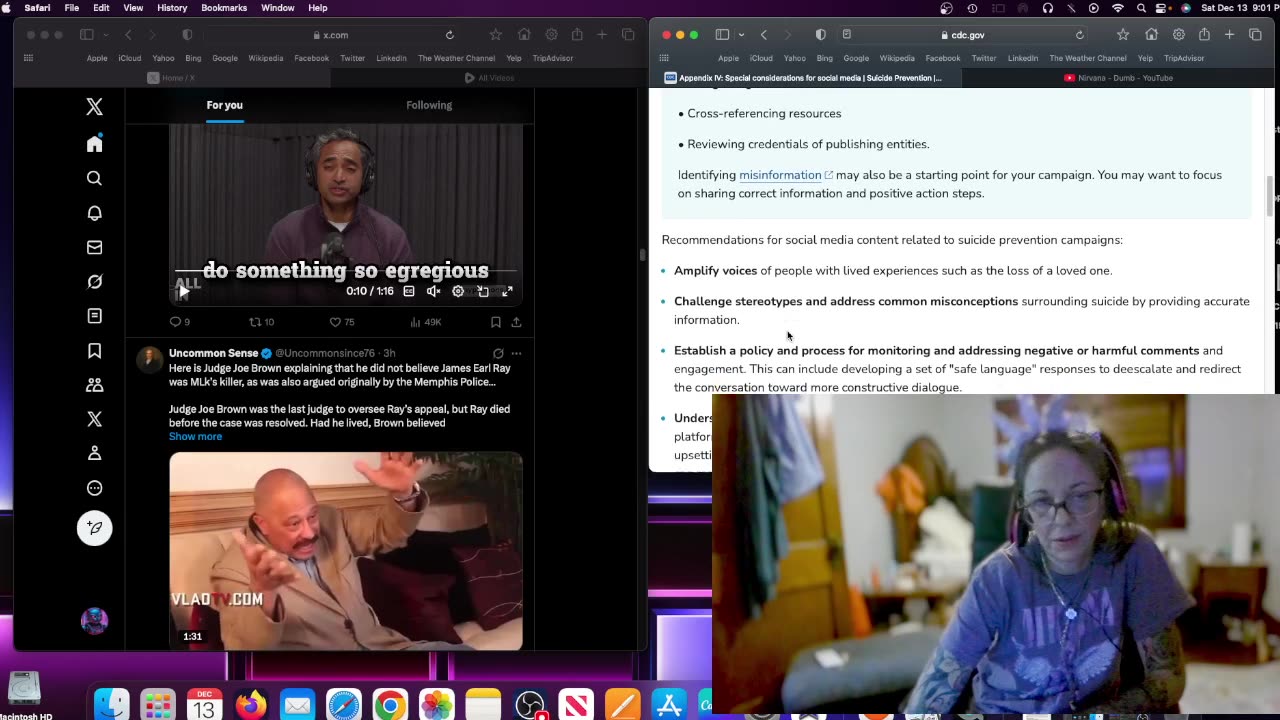Open the X Explore search icon
Screen dimensions: 1280x720
point(94,178)
